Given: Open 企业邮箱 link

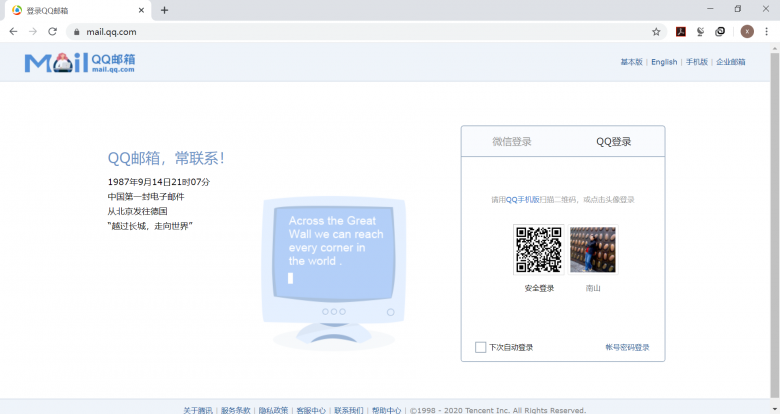Looking at the screenshot, I should (x=731, y=62).
